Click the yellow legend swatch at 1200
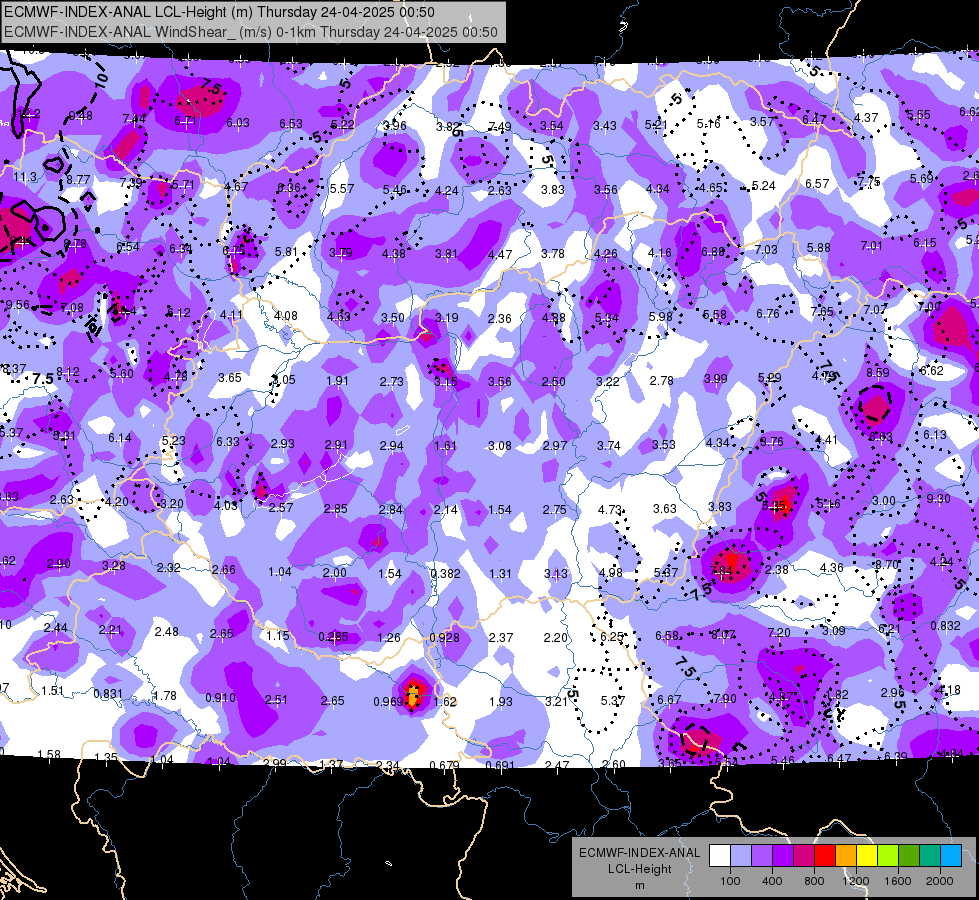This screenshot has width=979, height=900. click(867, 856)
